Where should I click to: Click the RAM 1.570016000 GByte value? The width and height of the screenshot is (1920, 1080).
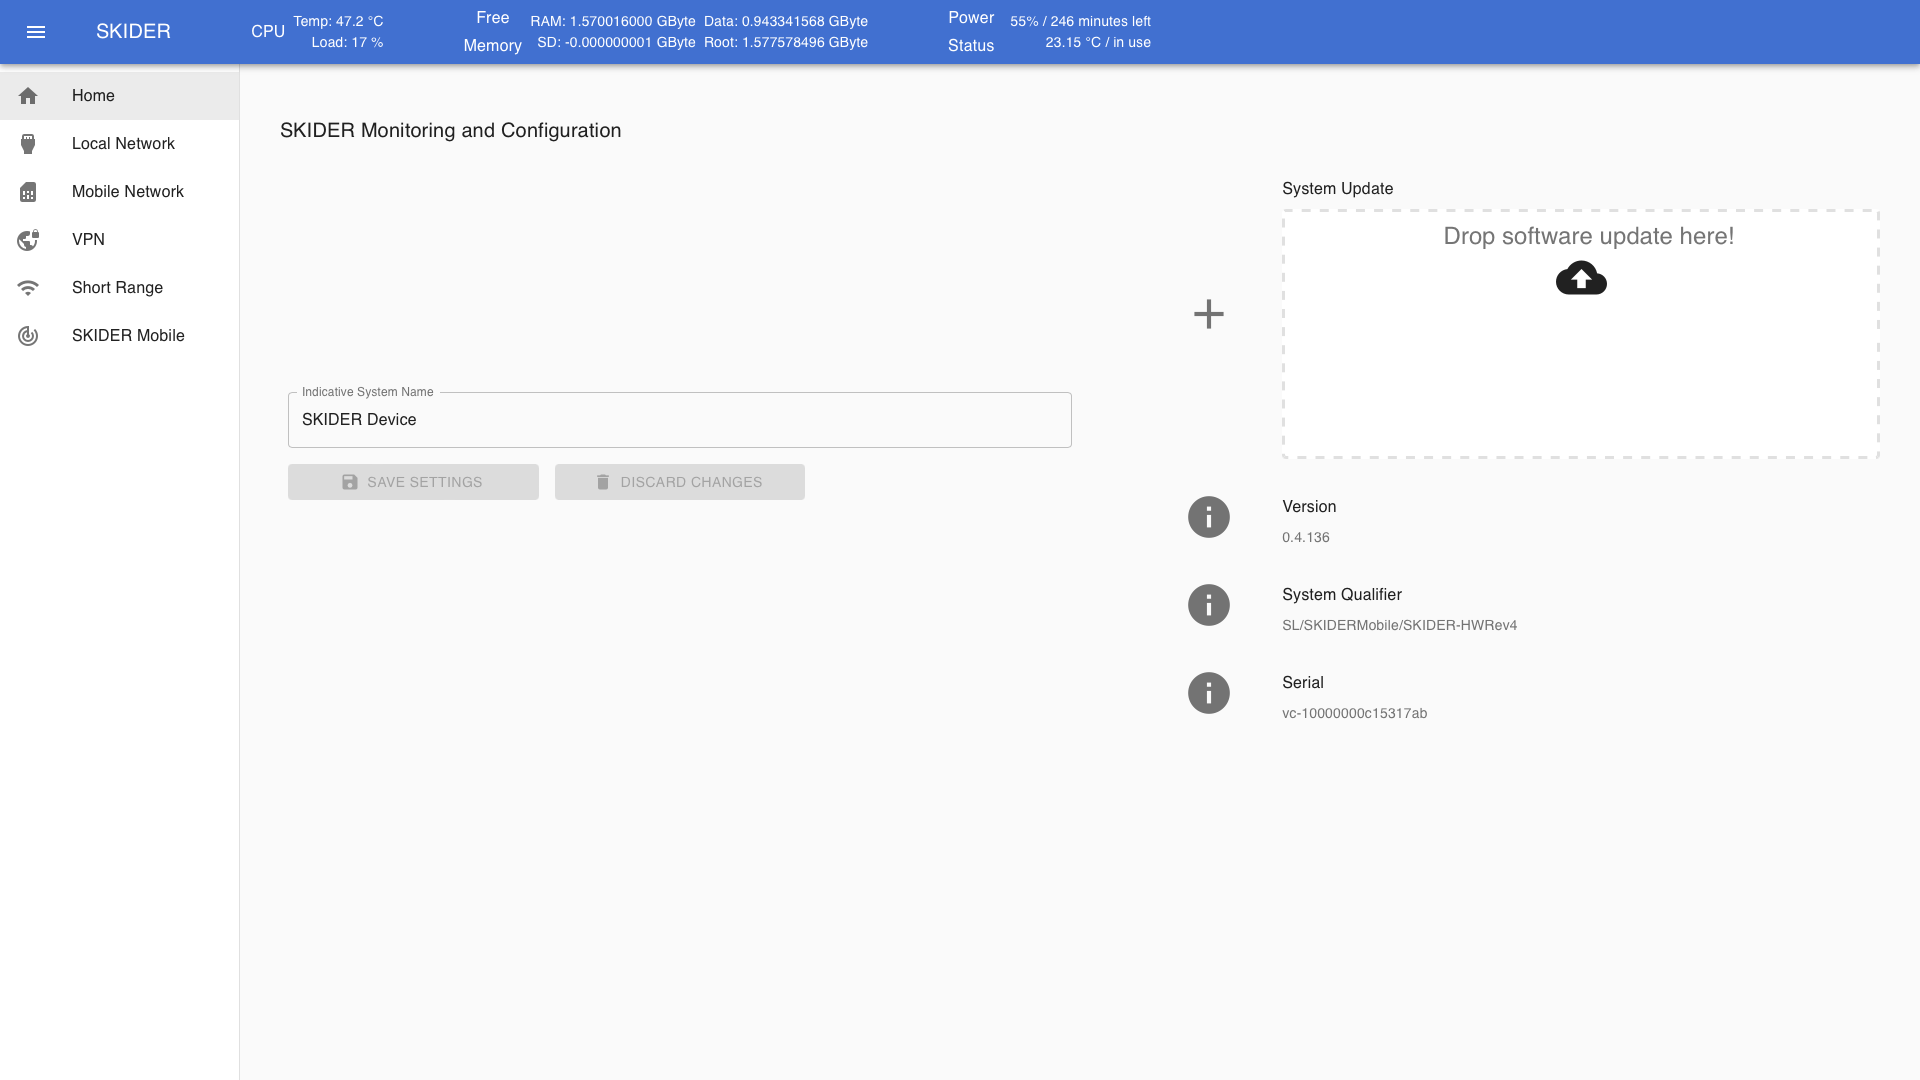click(x=613, y=21)
